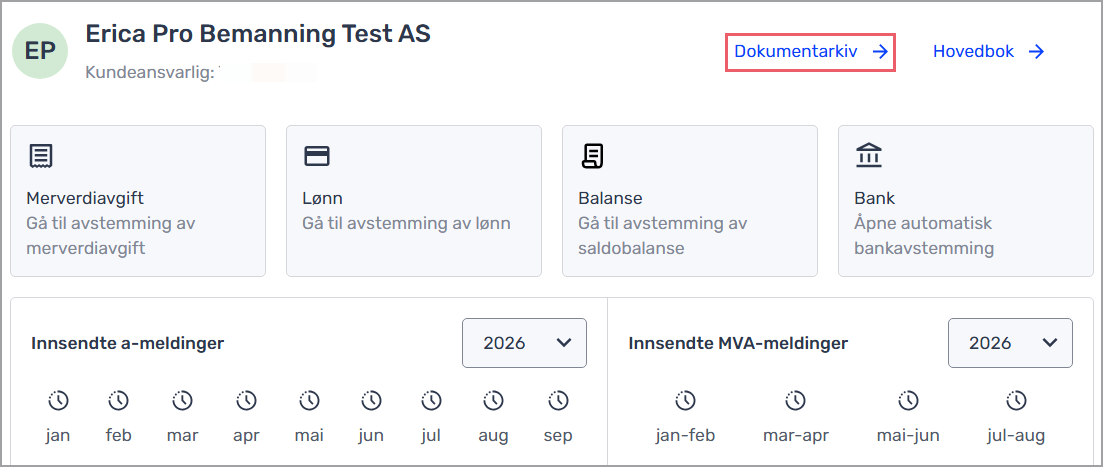The width and height of the screenshot is (1103, 467).
Task: Click the pending clock icon for jan-feb
Action: 685,401
